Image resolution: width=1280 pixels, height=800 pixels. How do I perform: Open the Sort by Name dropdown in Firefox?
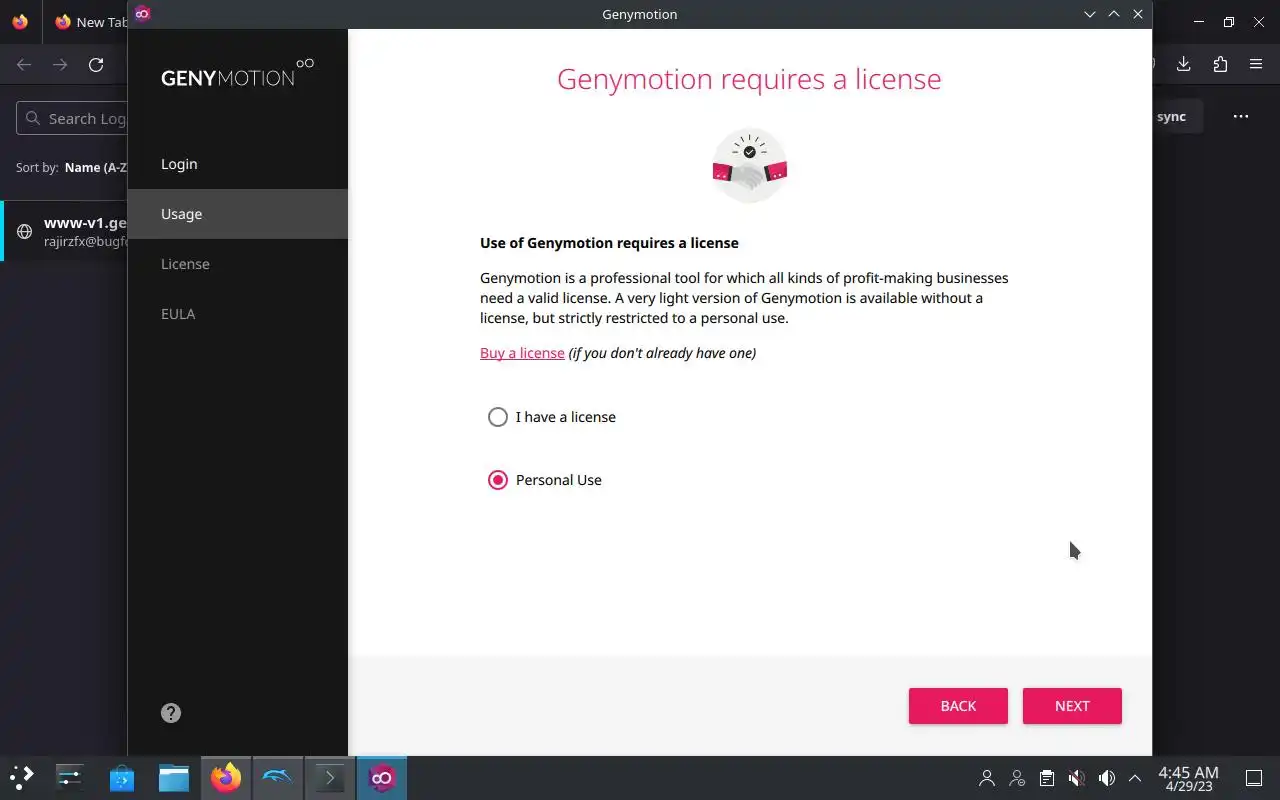coord(96,168)
